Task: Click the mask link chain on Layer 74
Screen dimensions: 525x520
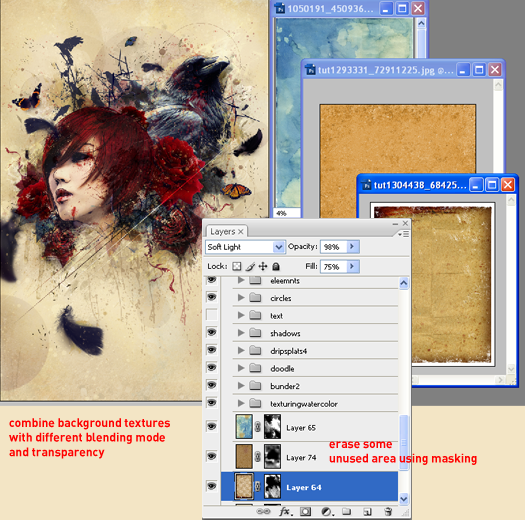Action: coord(258,456)
